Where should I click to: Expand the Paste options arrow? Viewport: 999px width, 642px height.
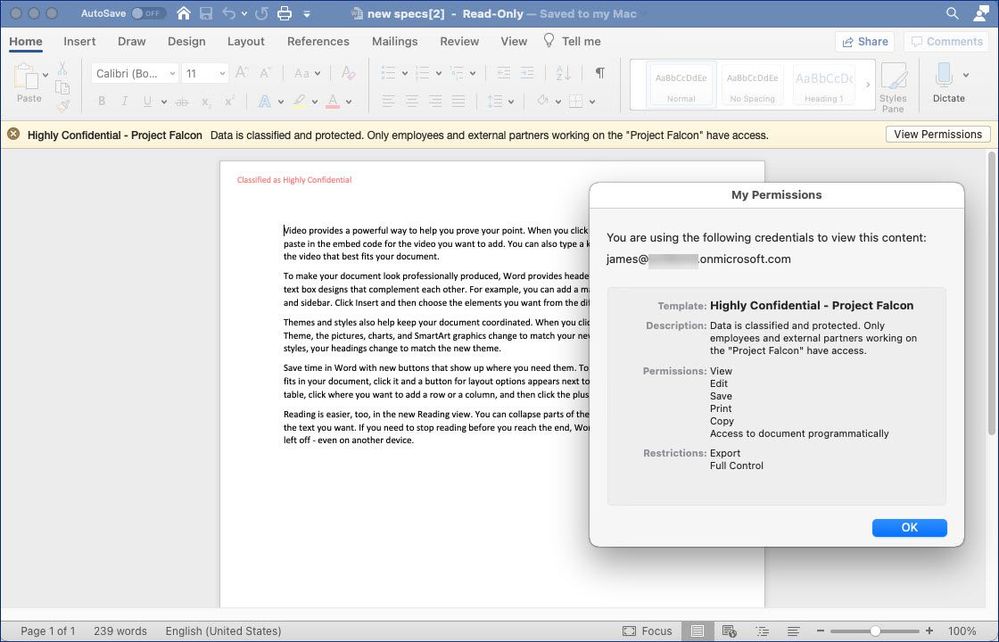(45, 75)
